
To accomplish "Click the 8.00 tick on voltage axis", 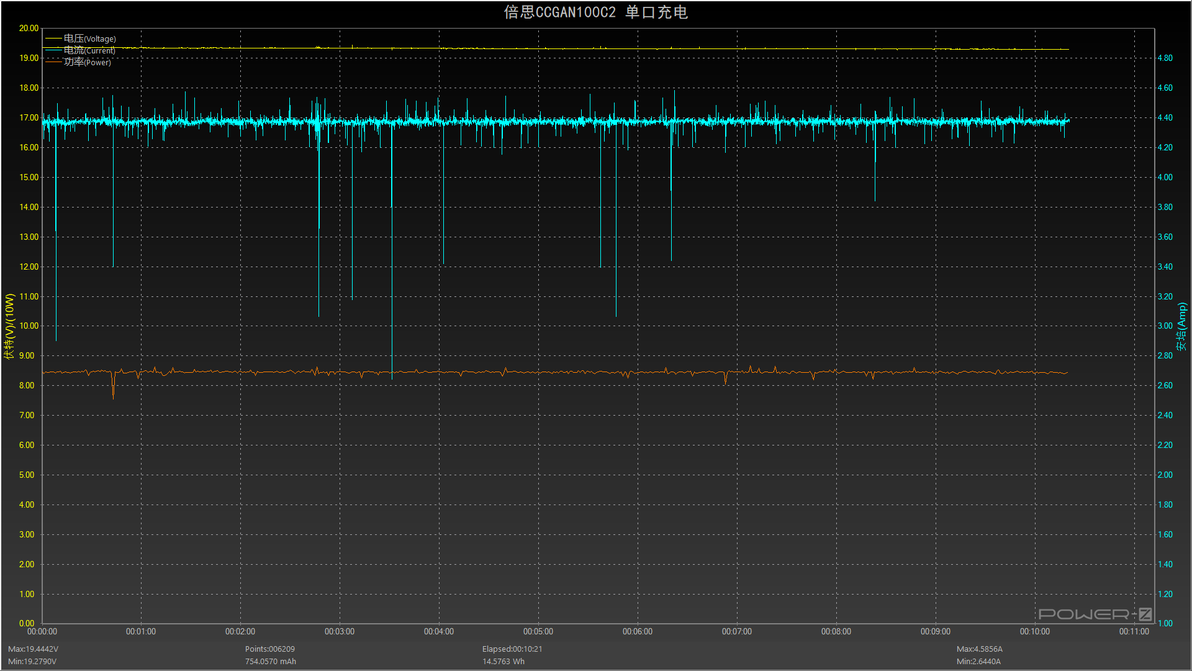I will (x=27, y=385).
